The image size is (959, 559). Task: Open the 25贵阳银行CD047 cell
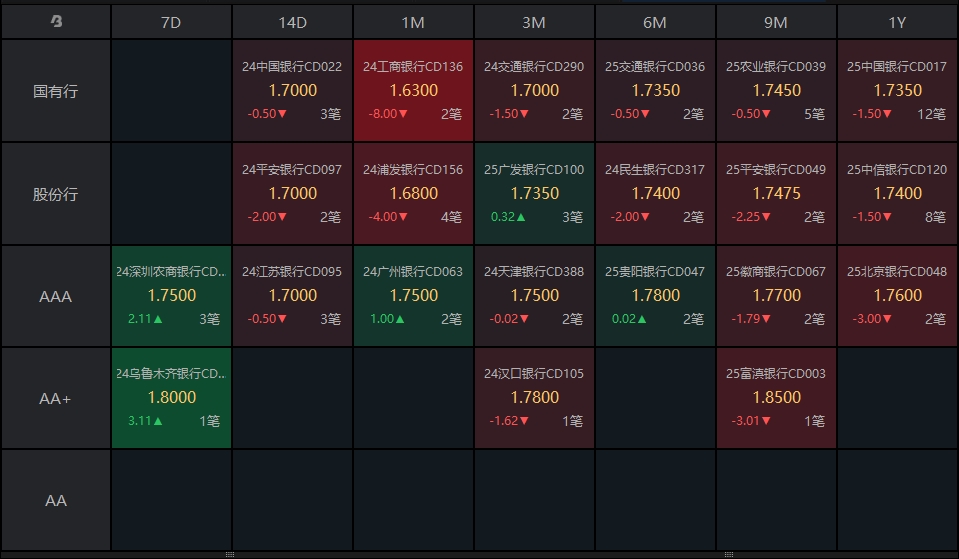(656, 296)
